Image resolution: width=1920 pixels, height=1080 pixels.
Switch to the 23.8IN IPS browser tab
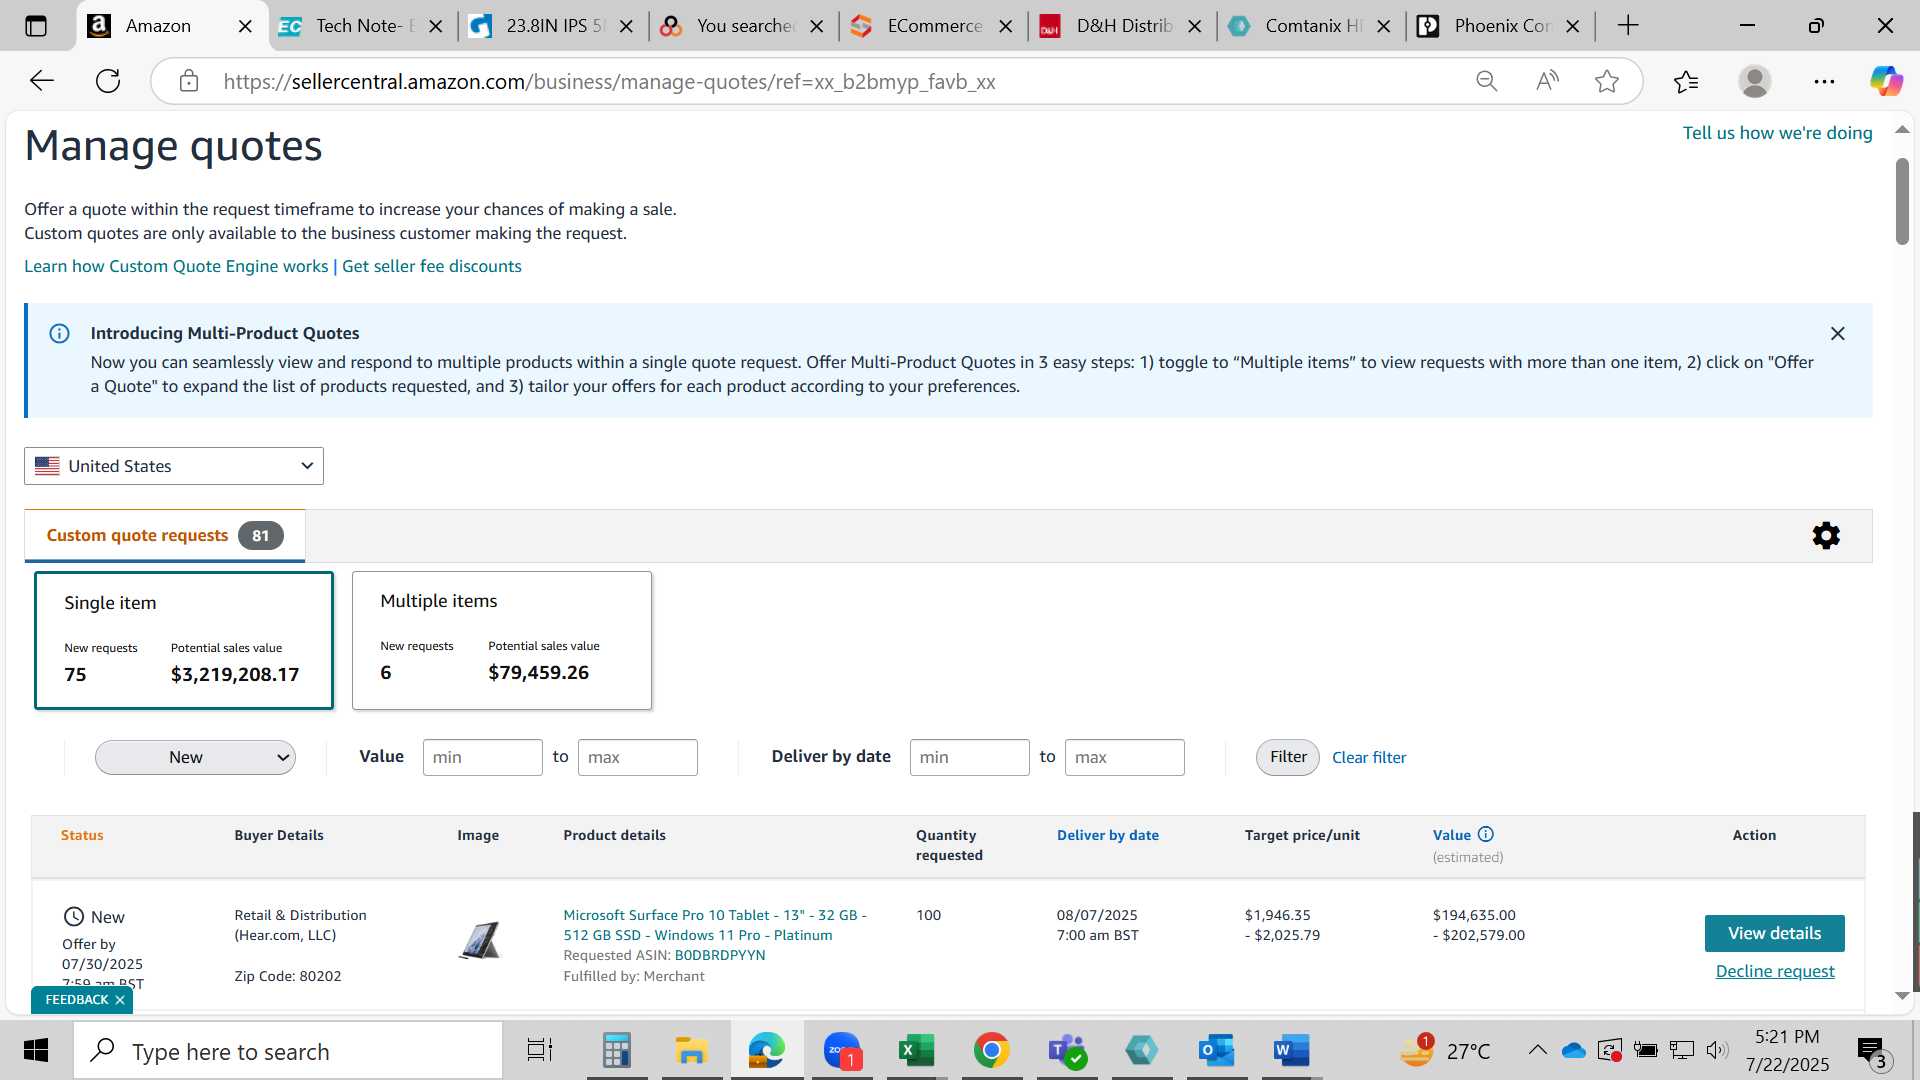tap(551, 26)
